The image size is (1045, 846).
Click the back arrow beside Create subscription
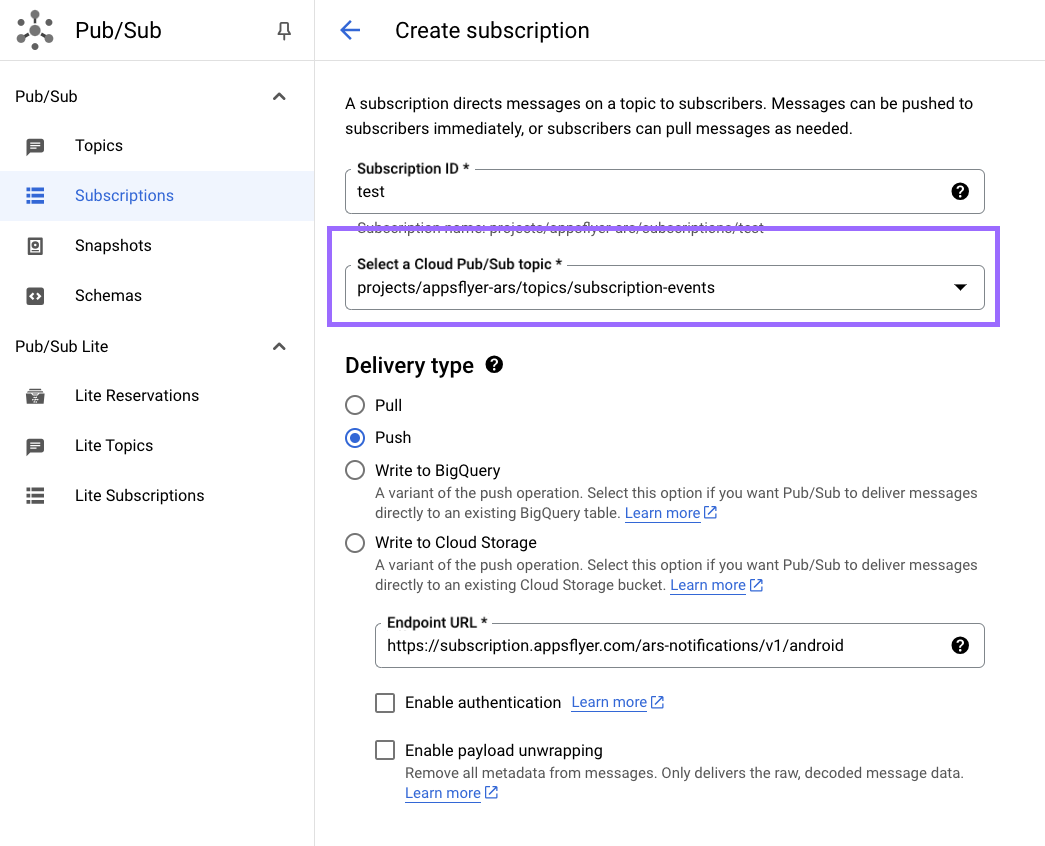point(350,30)
